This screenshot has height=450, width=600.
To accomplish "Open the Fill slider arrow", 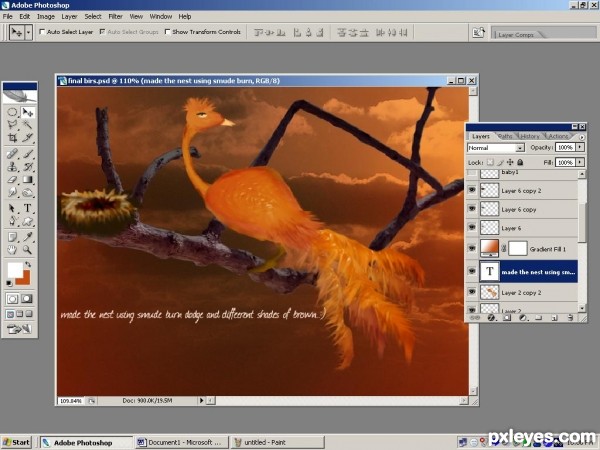I will pyautogui.click(x=580, y=162).
